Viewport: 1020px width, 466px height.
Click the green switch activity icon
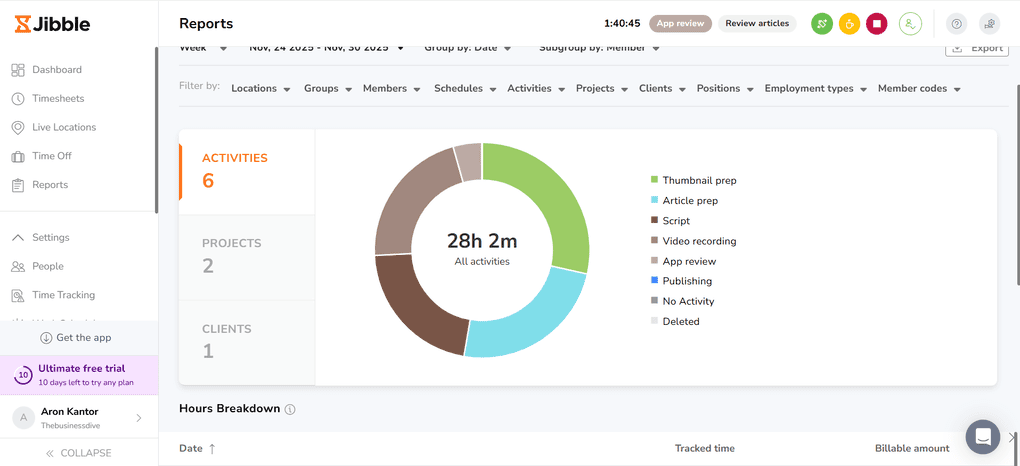(821, 24)
